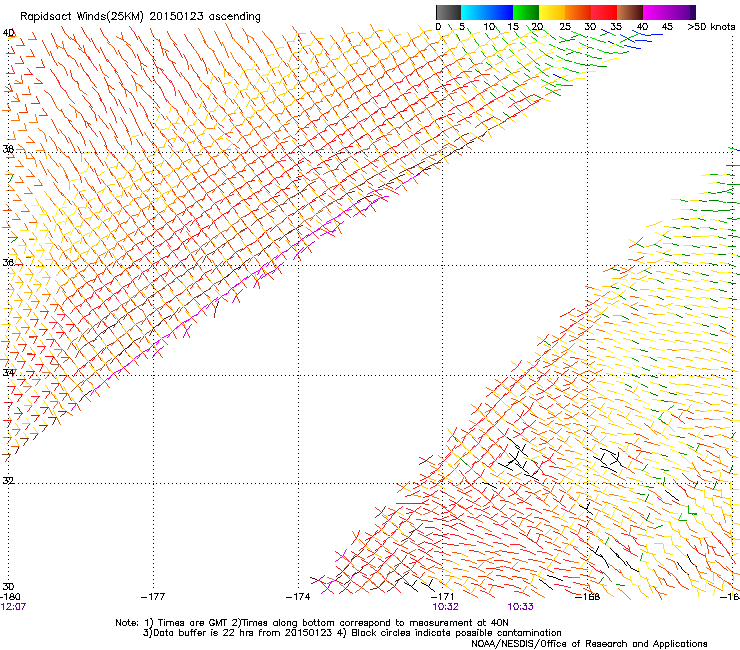Click the legend tick label 10
The image size is (740, 650).
(x=489, y=27)
